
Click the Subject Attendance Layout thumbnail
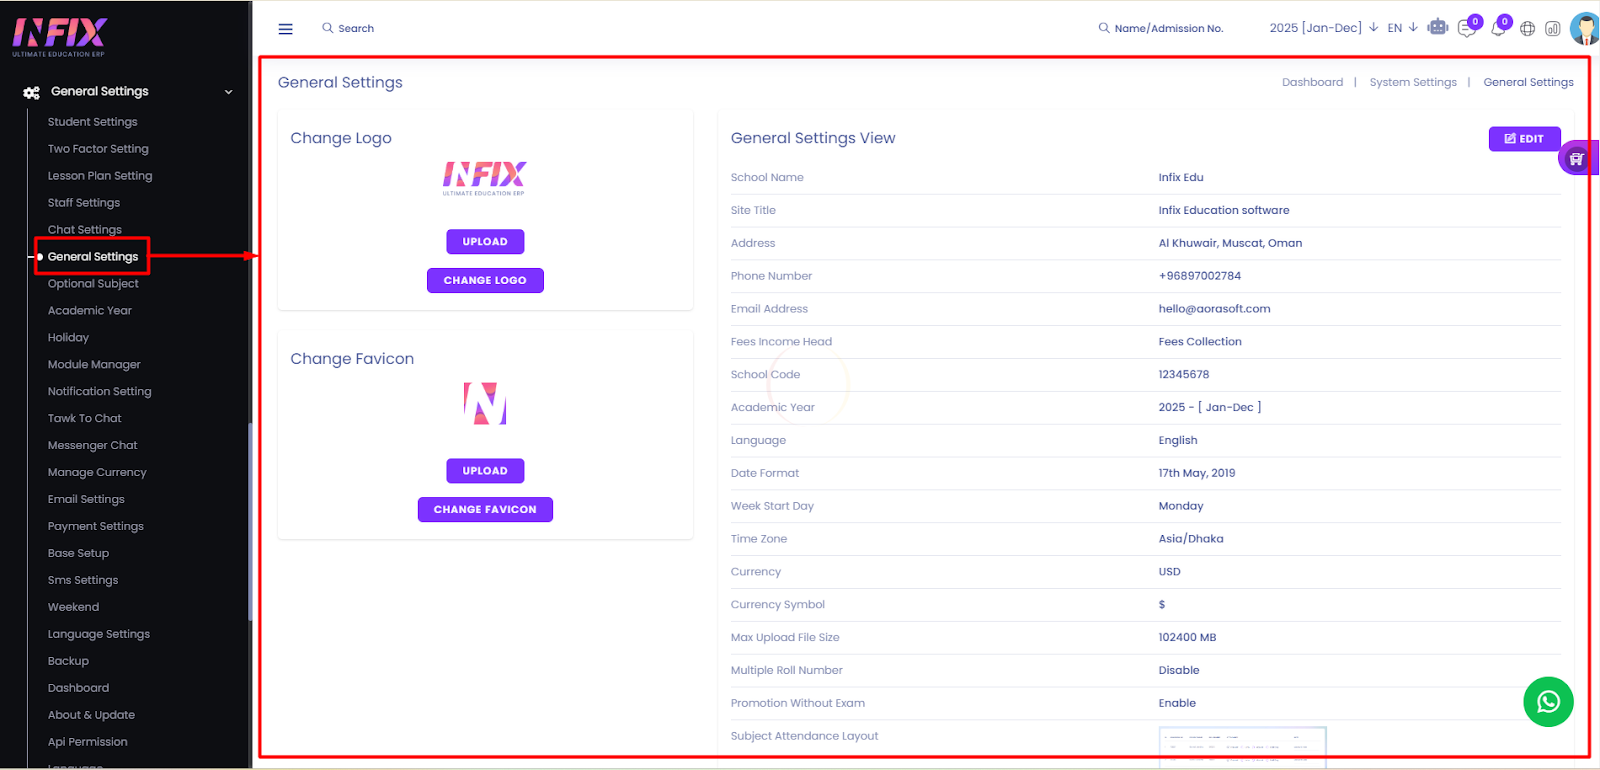pyautogui.click(x=1242, y=747)
